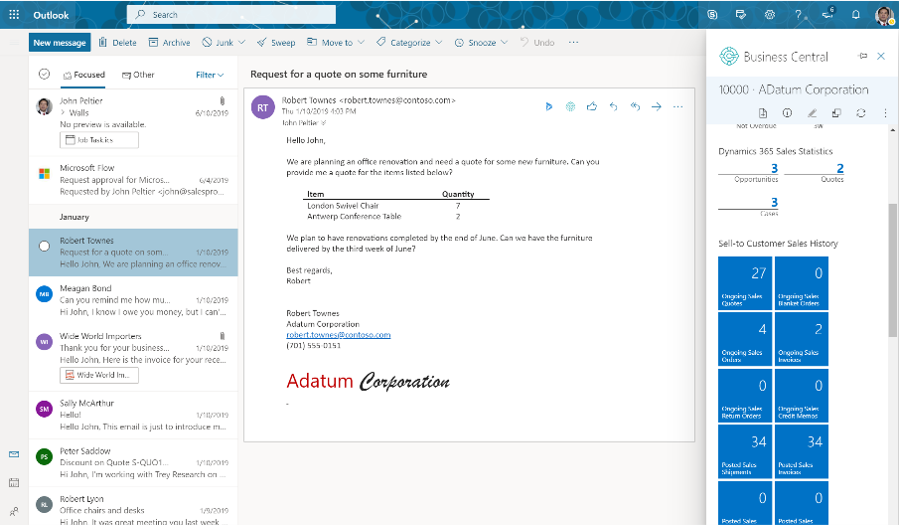Image resolution: width=899 pixels, height=525 pixels.
Task: Click the refresh icon in Business Central pane
Action: click(861, 114)
